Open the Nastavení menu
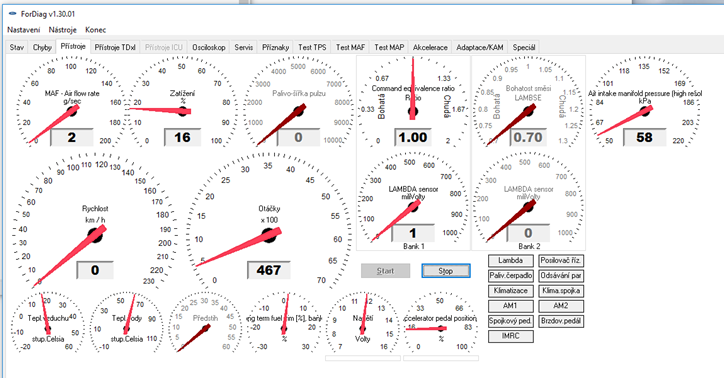 click(24, 30)
